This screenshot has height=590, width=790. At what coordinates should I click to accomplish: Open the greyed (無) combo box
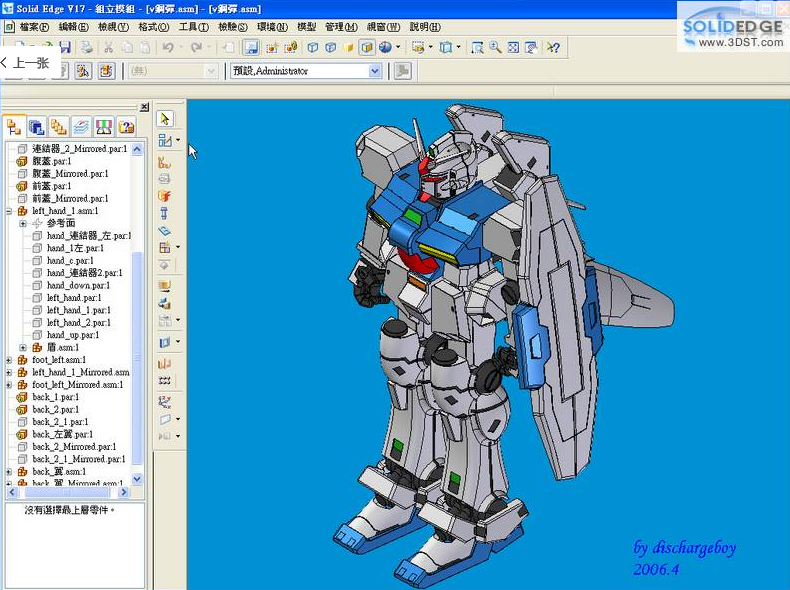(x=172, y=71)
